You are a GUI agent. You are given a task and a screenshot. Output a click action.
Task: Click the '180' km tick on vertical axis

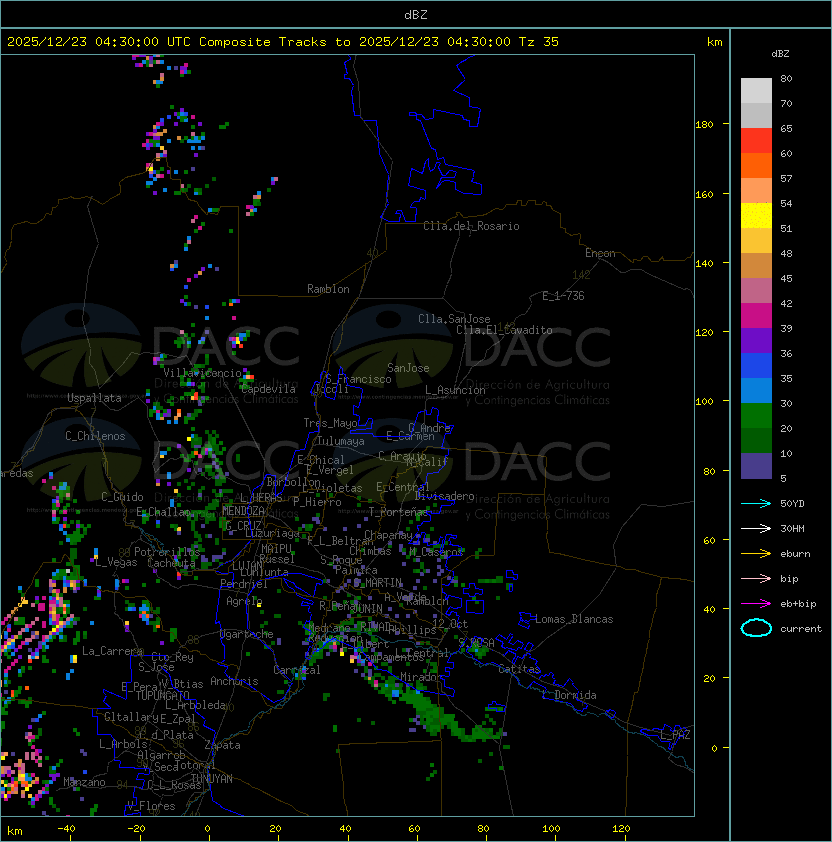[704, 125]
